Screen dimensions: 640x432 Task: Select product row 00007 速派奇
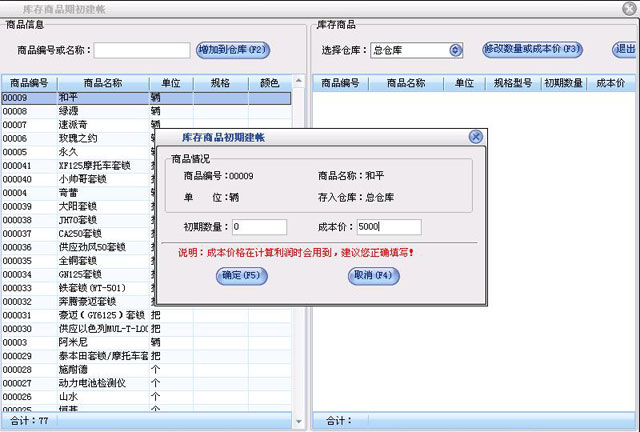coord(80,125)
